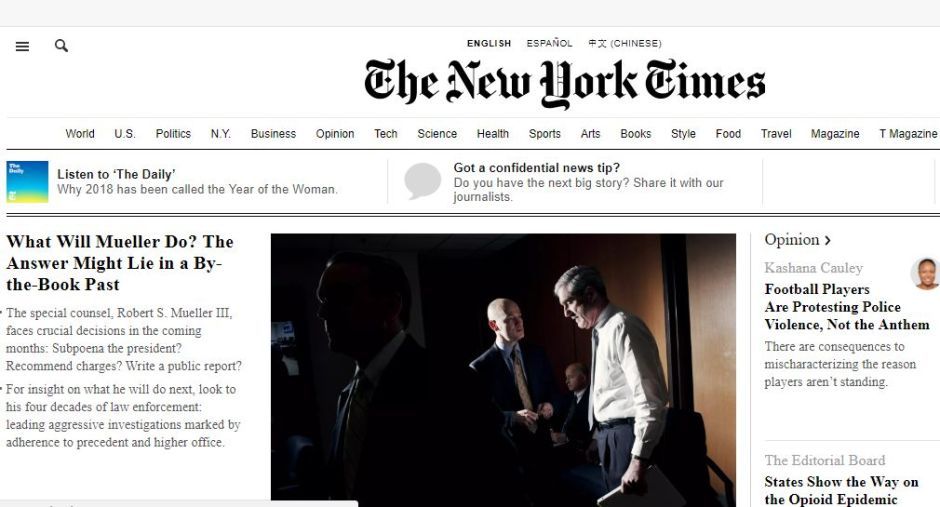Click the search magnifier icon
Image resolution: width=940 pixels, height=507 pixels.
pos(61,46)
